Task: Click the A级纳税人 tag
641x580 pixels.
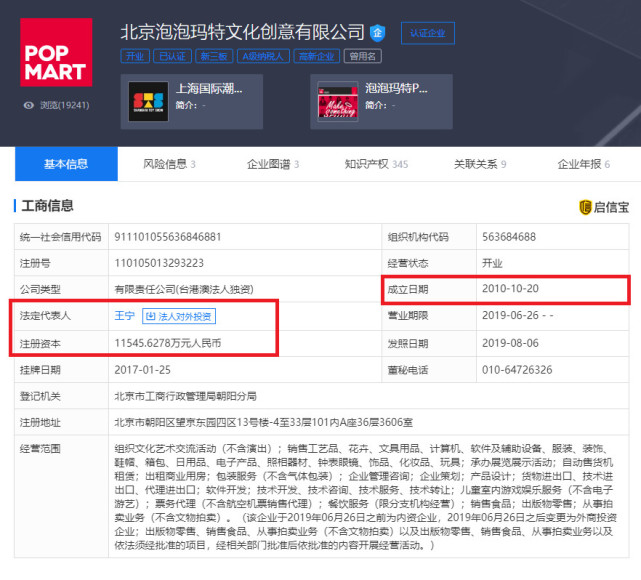Action: [x=263, y=56]
